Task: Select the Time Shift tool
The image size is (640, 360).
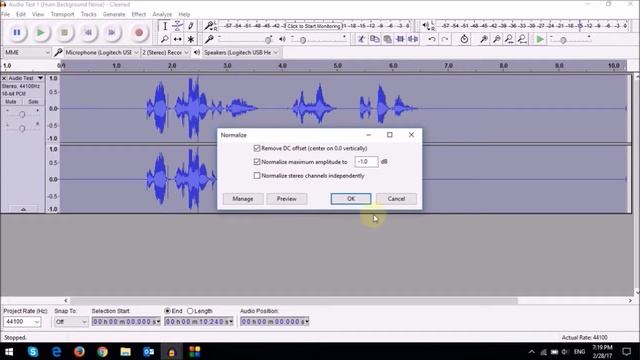Action: coord(178,39)
